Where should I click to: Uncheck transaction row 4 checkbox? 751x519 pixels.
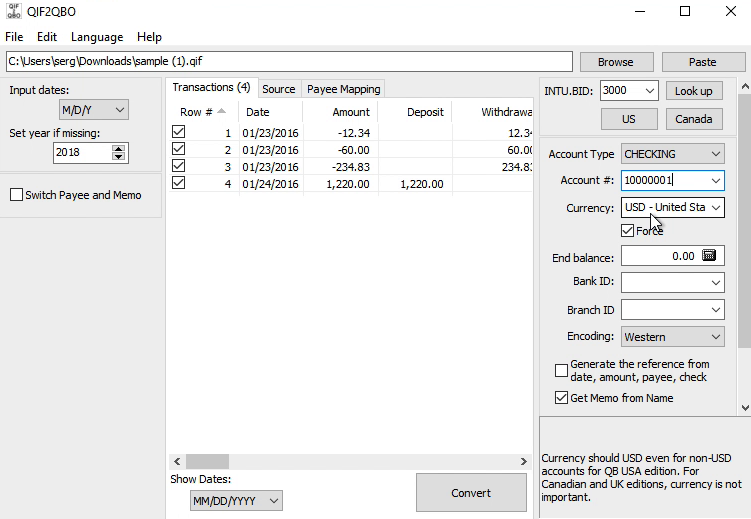(179, 183)
